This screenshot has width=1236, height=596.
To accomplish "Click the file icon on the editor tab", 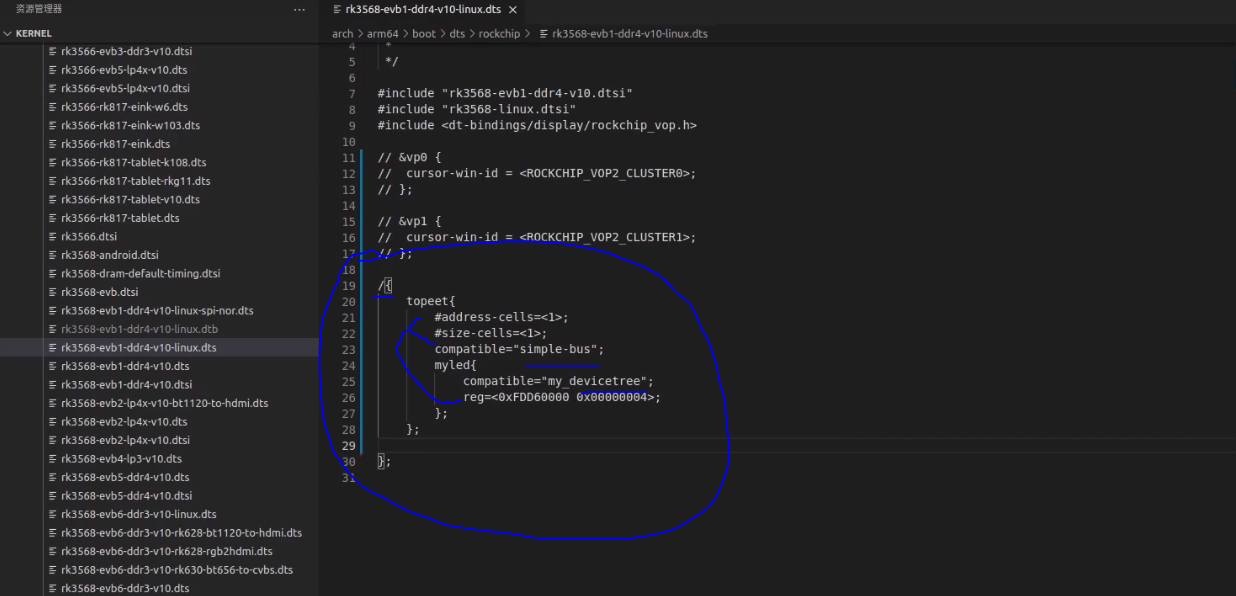I will pos(337,10).
